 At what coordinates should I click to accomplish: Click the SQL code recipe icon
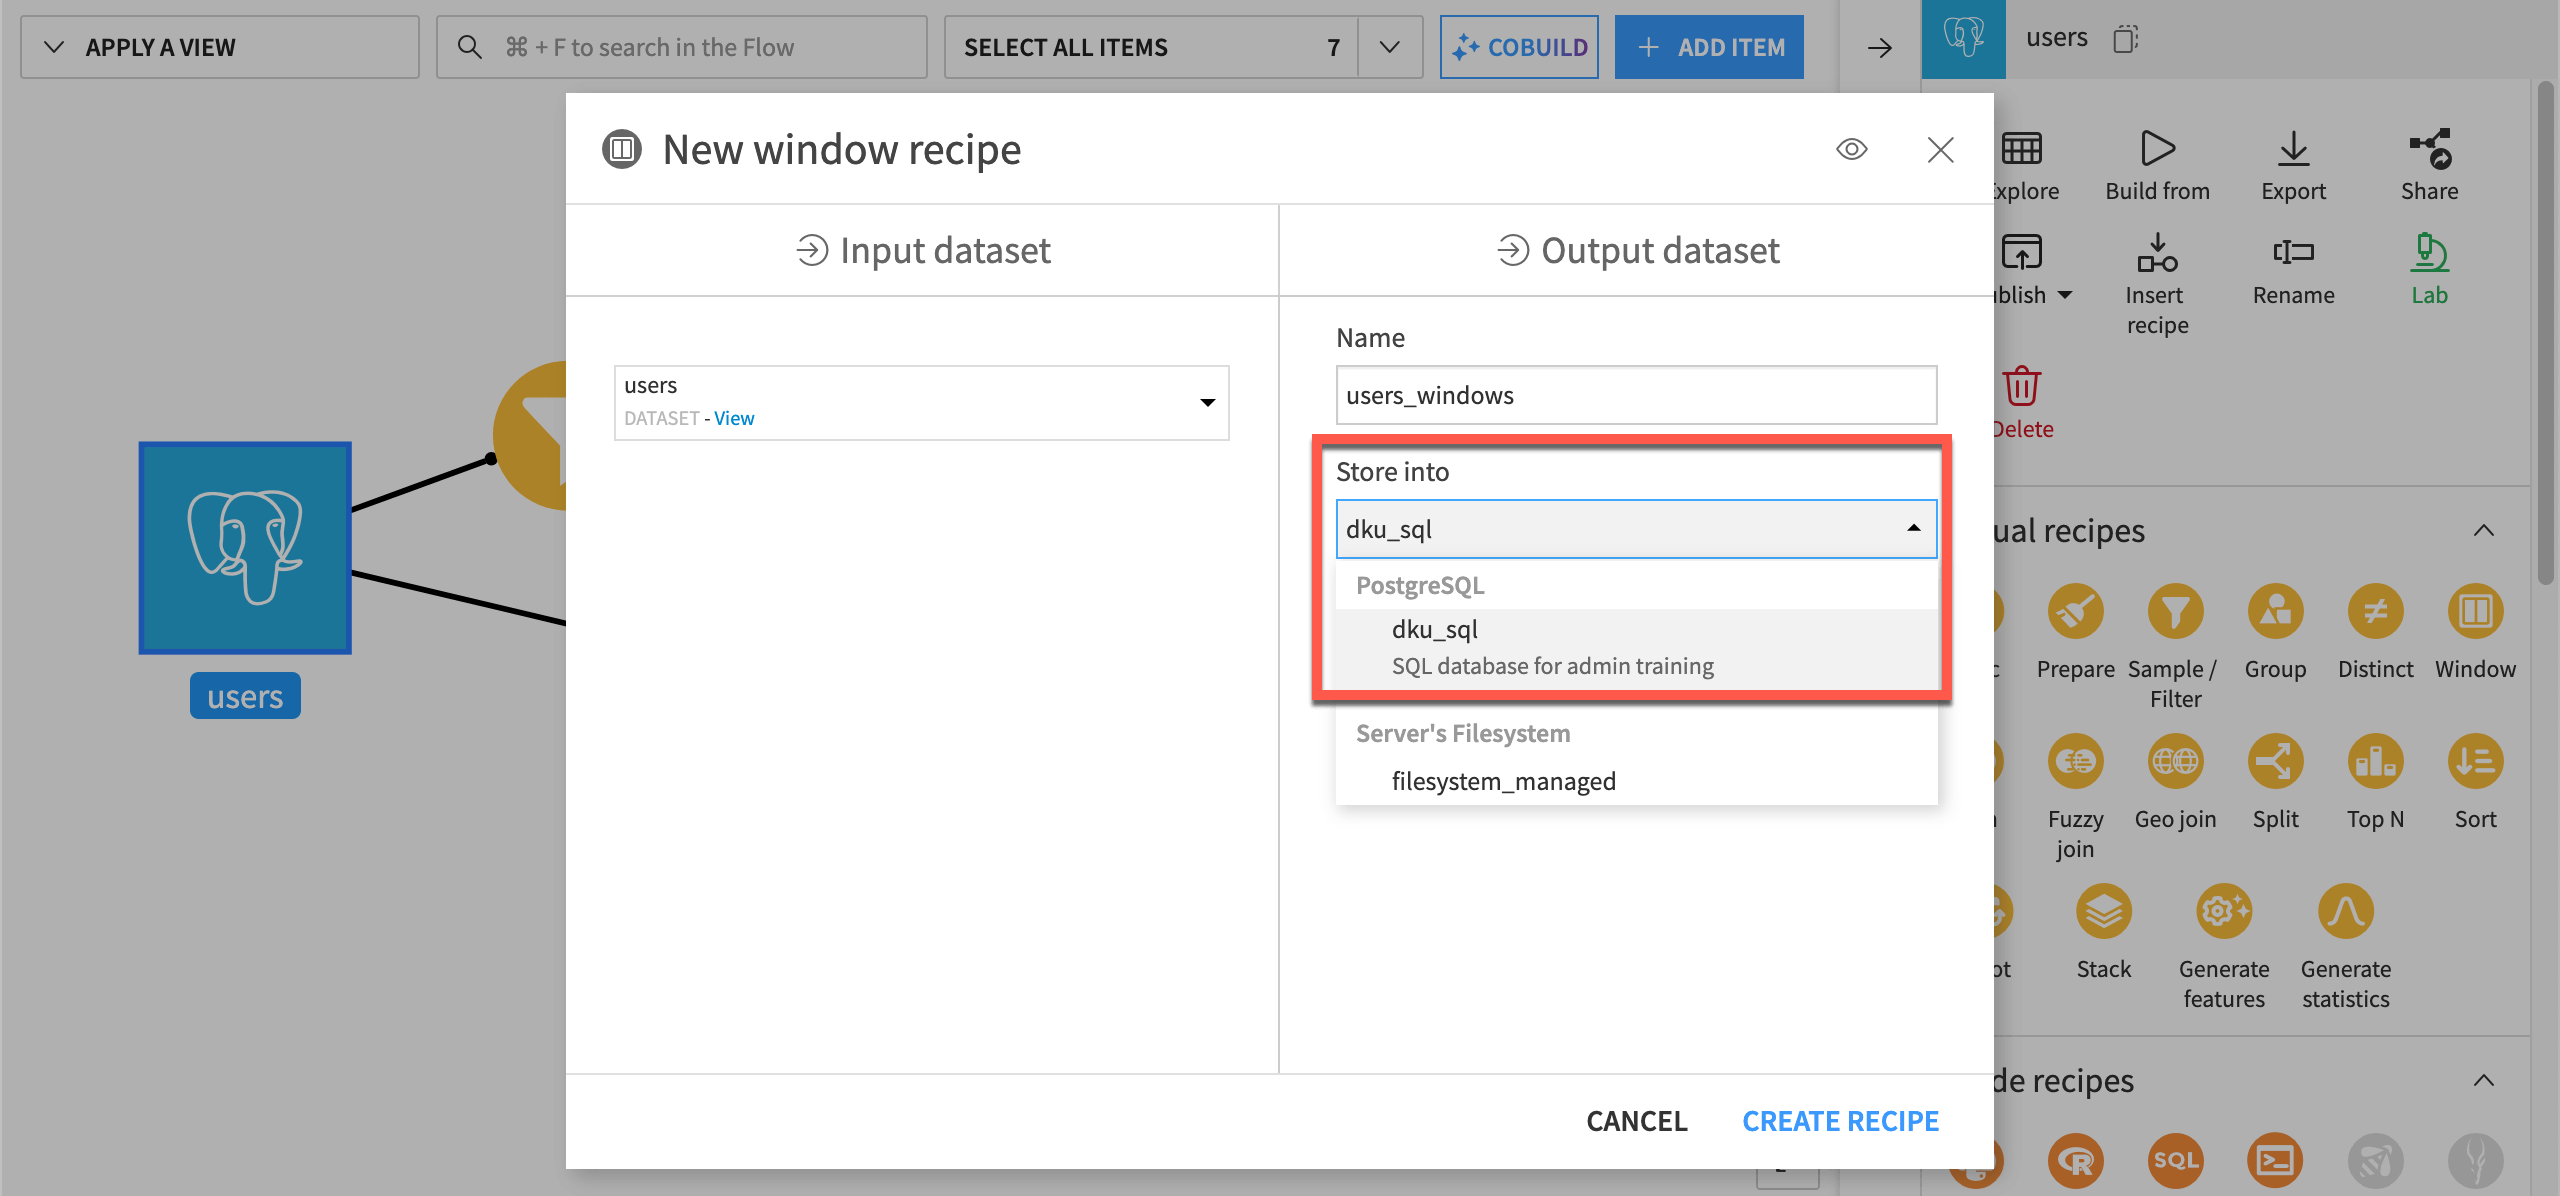tap(2175, 1160)
